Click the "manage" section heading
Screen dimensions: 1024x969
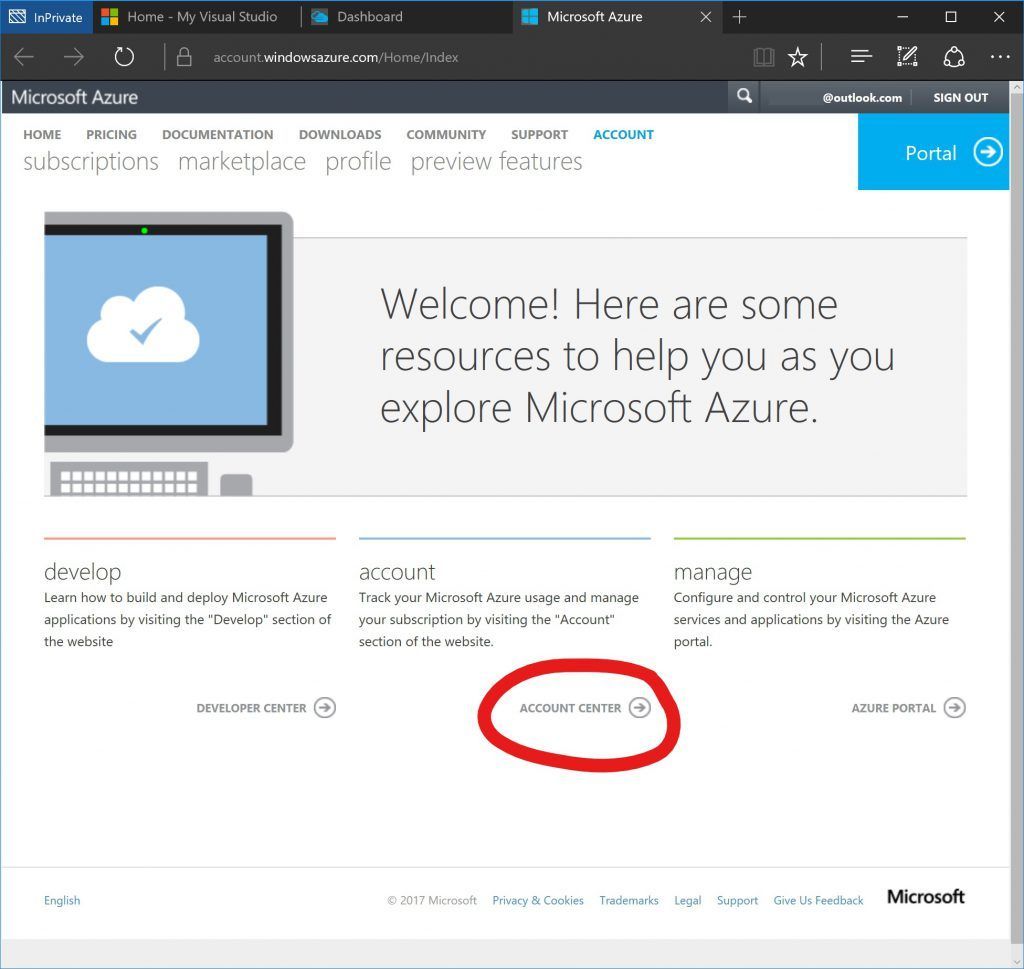pyautogui.click(x=712, y=572)
